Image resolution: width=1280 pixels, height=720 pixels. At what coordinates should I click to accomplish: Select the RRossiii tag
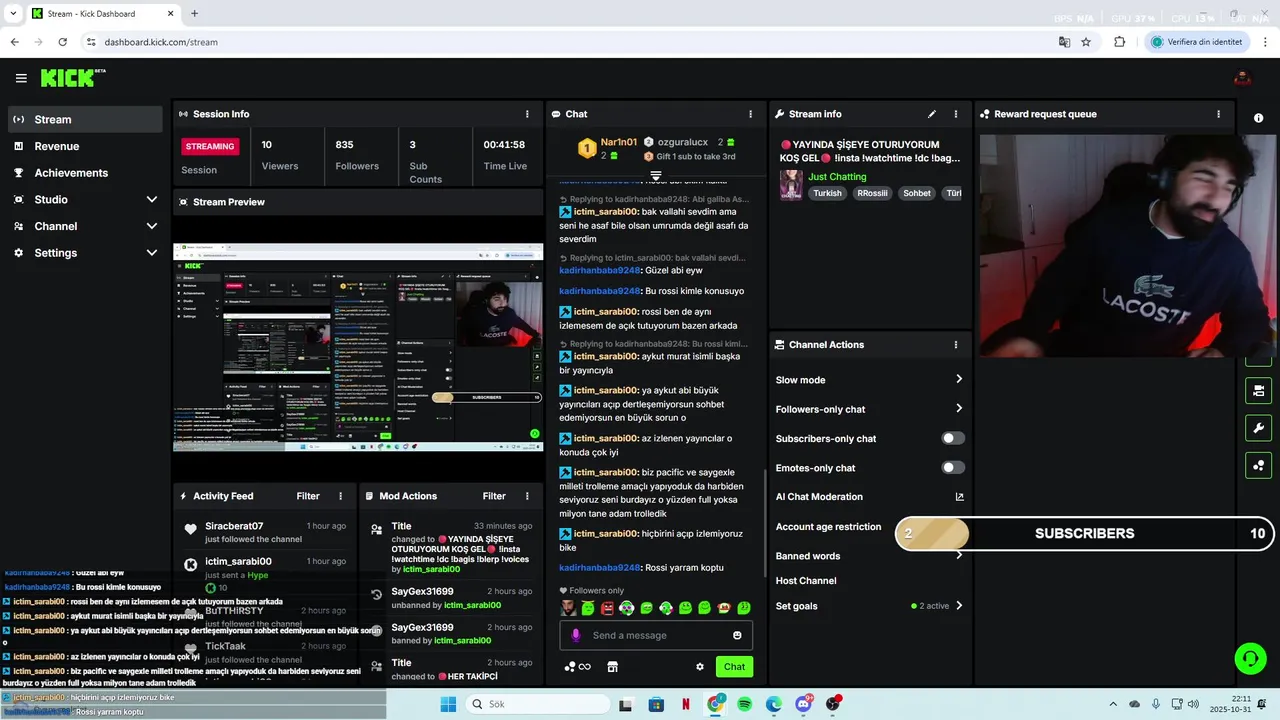click(872, 193)
